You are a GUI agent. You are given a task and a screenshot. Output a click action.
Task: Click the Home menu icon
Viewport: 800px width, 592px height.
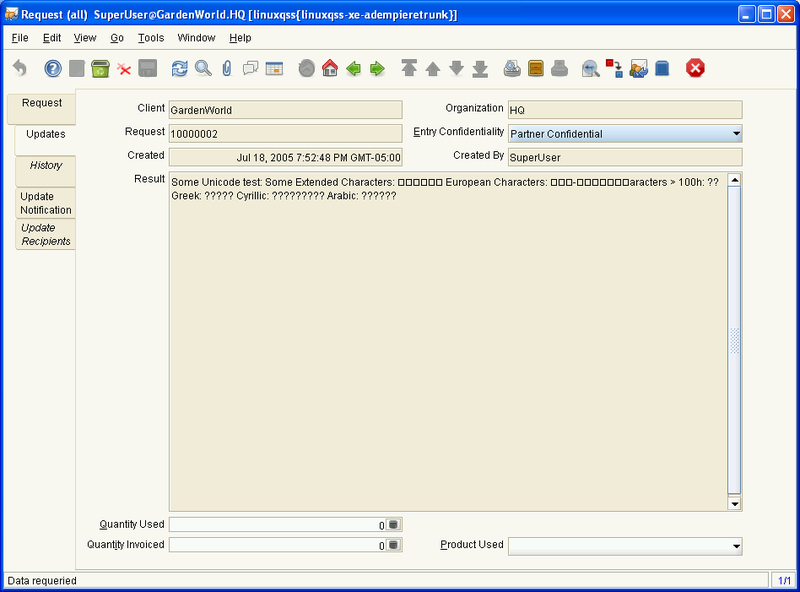(330, 68)
